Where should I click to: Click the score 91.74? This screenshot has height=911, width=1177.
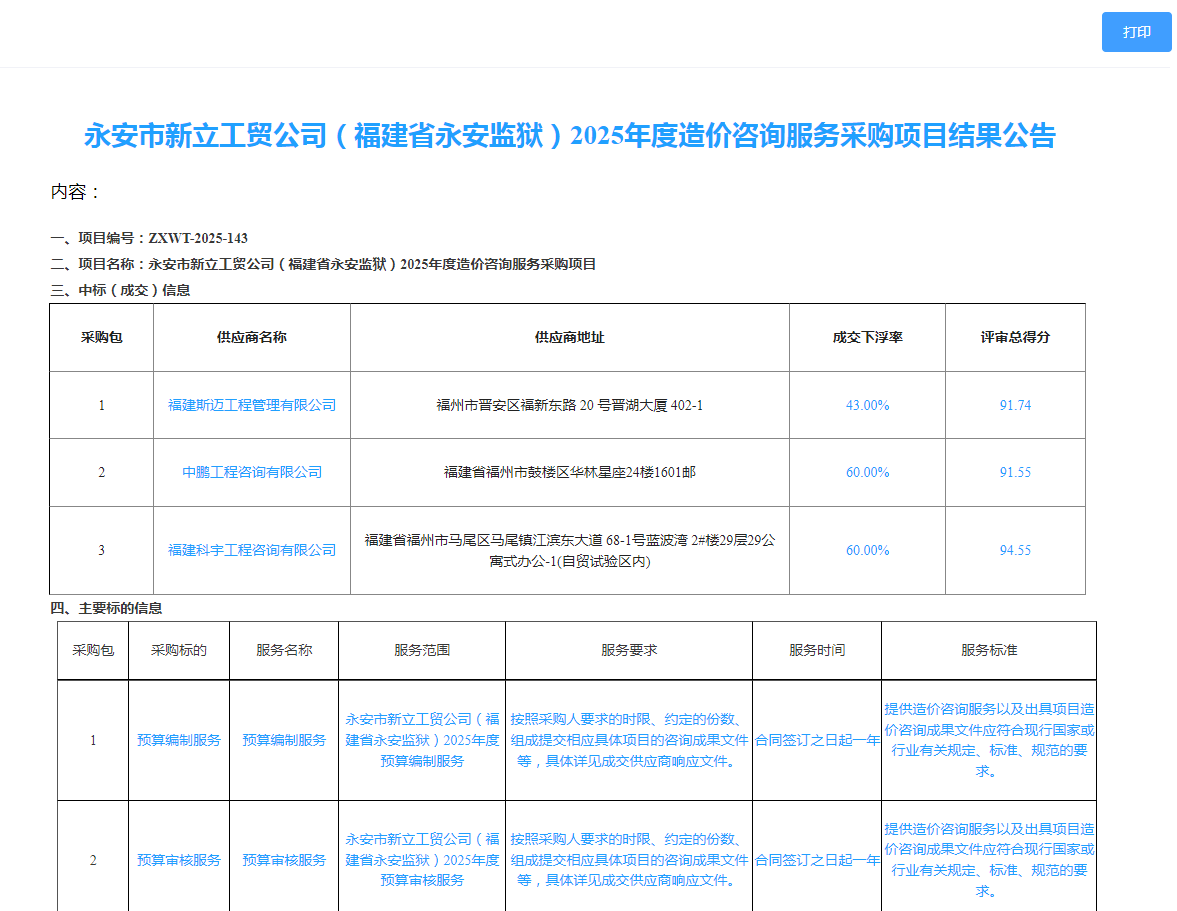pyautogui.click(x=1016, y=405)
